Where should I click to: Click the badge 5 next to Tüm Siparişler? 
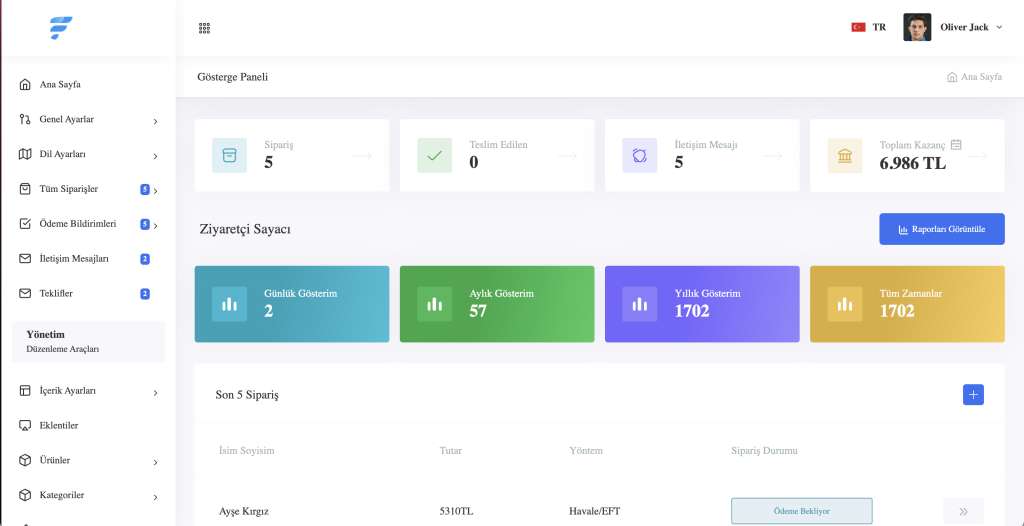[x=145, y=189]
